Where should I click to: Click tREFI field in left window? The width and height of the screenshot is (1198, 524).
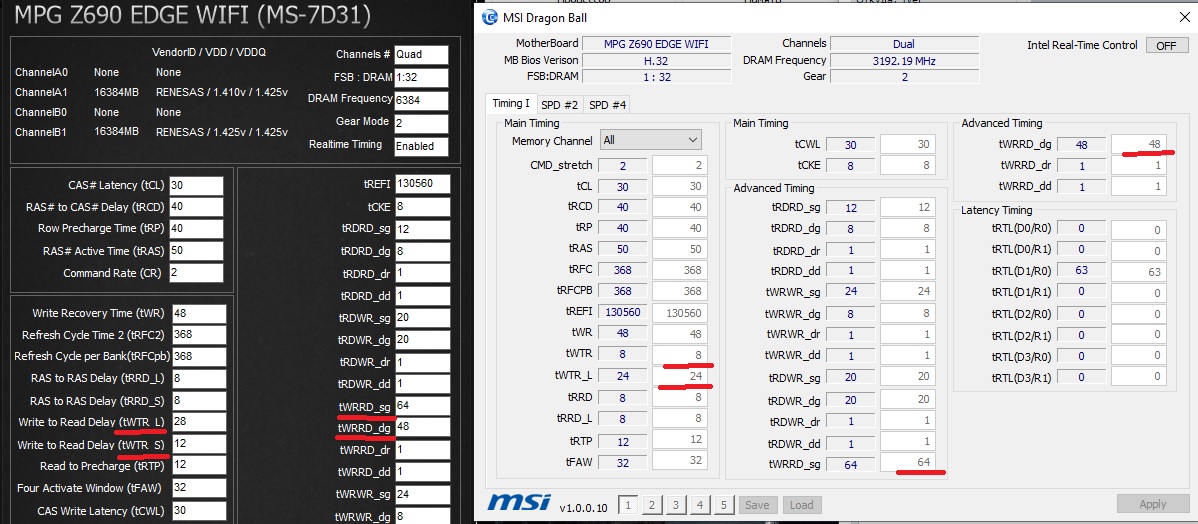[422, 184]
